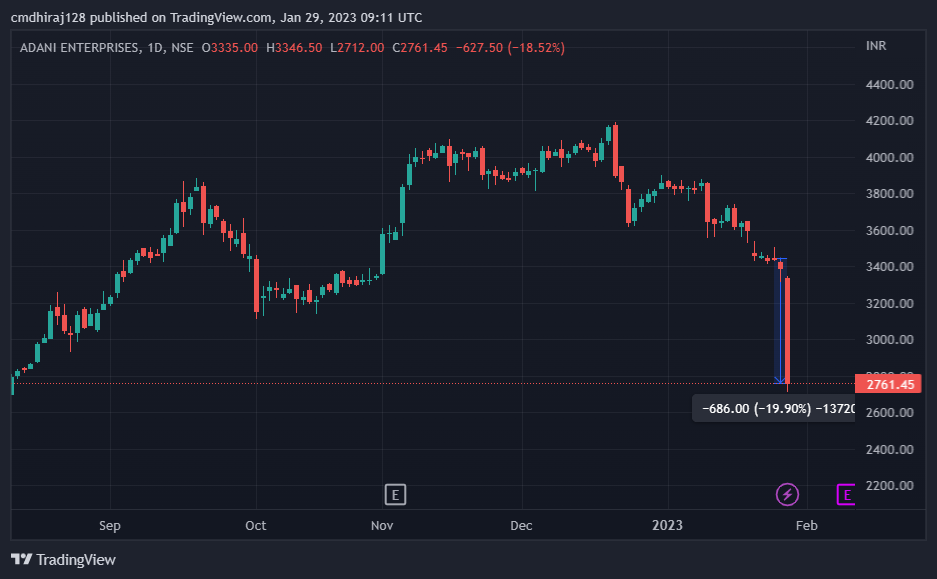Click the -686.00 (-19.90%) measurement tooltip
The image size is (937, 579).
tap(773, 409)
